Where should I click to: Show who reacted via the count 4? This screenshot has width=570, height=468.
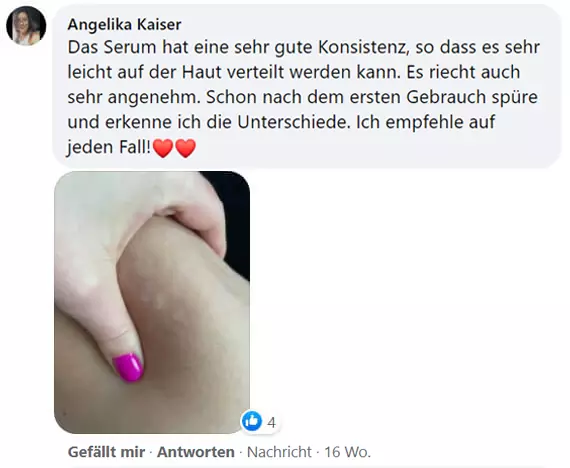pos(271,423)
